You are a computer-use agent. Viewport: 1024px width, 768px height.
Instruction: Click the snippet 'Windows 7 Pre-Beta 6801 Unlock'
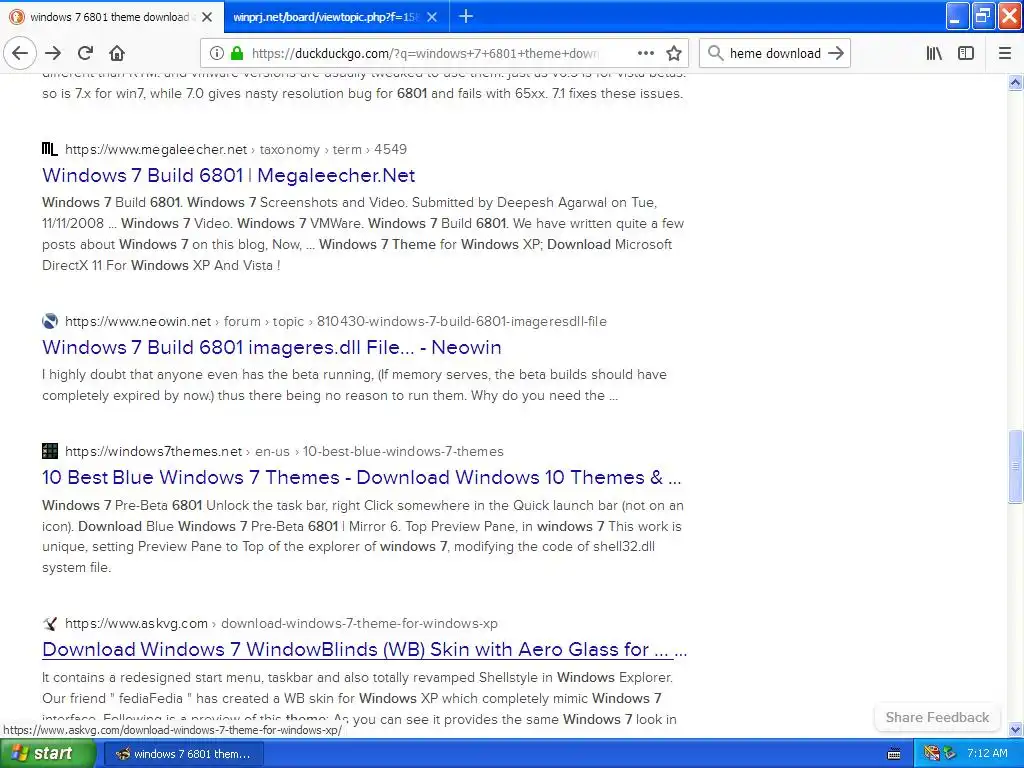pos(363,536)
